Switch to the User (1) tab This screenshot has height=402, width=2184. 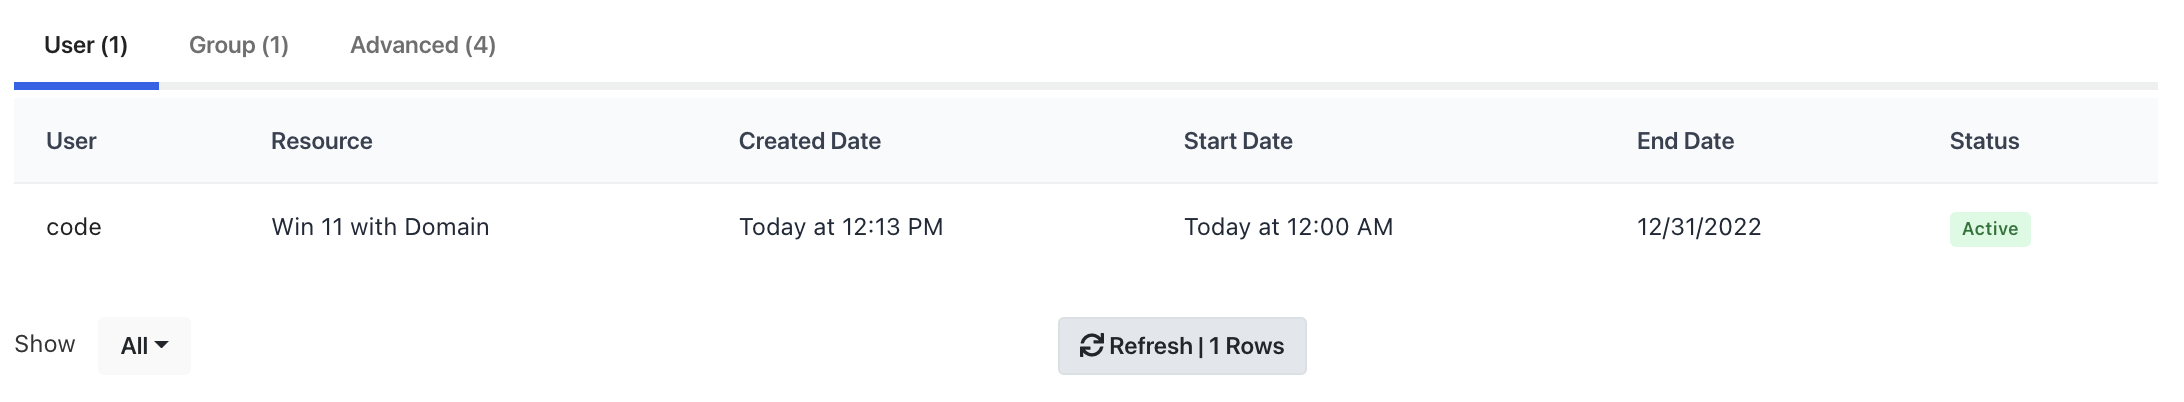86,45
